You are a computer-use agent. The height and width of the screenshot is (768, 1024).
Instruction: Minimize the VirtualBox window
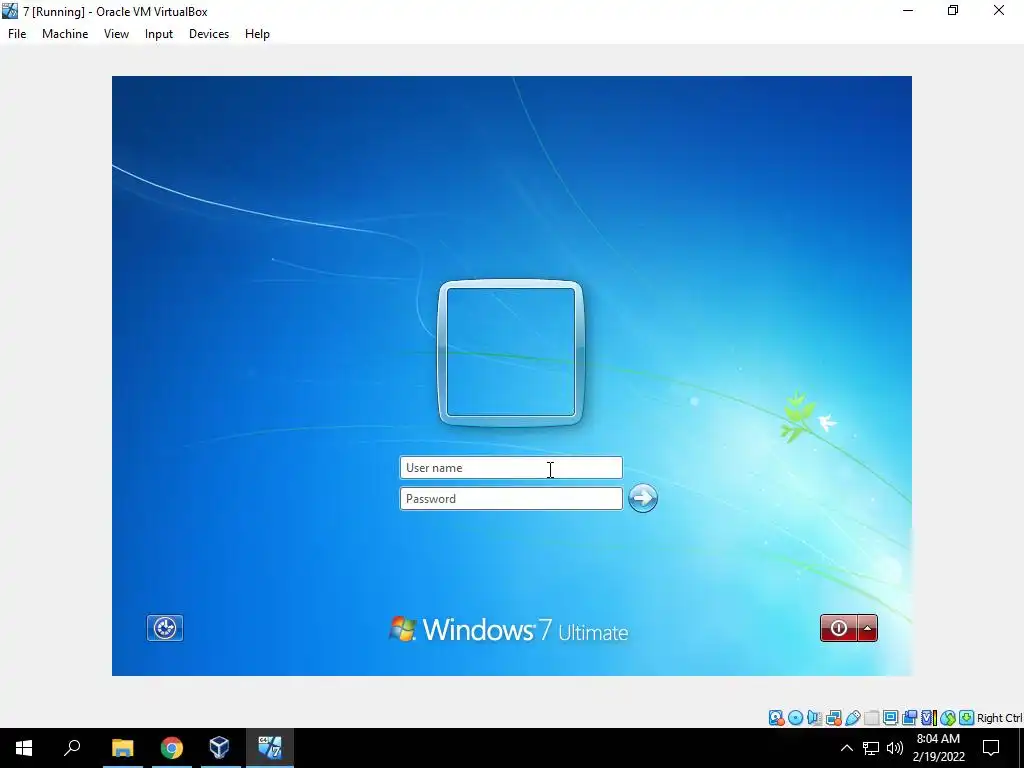[908, 10]
